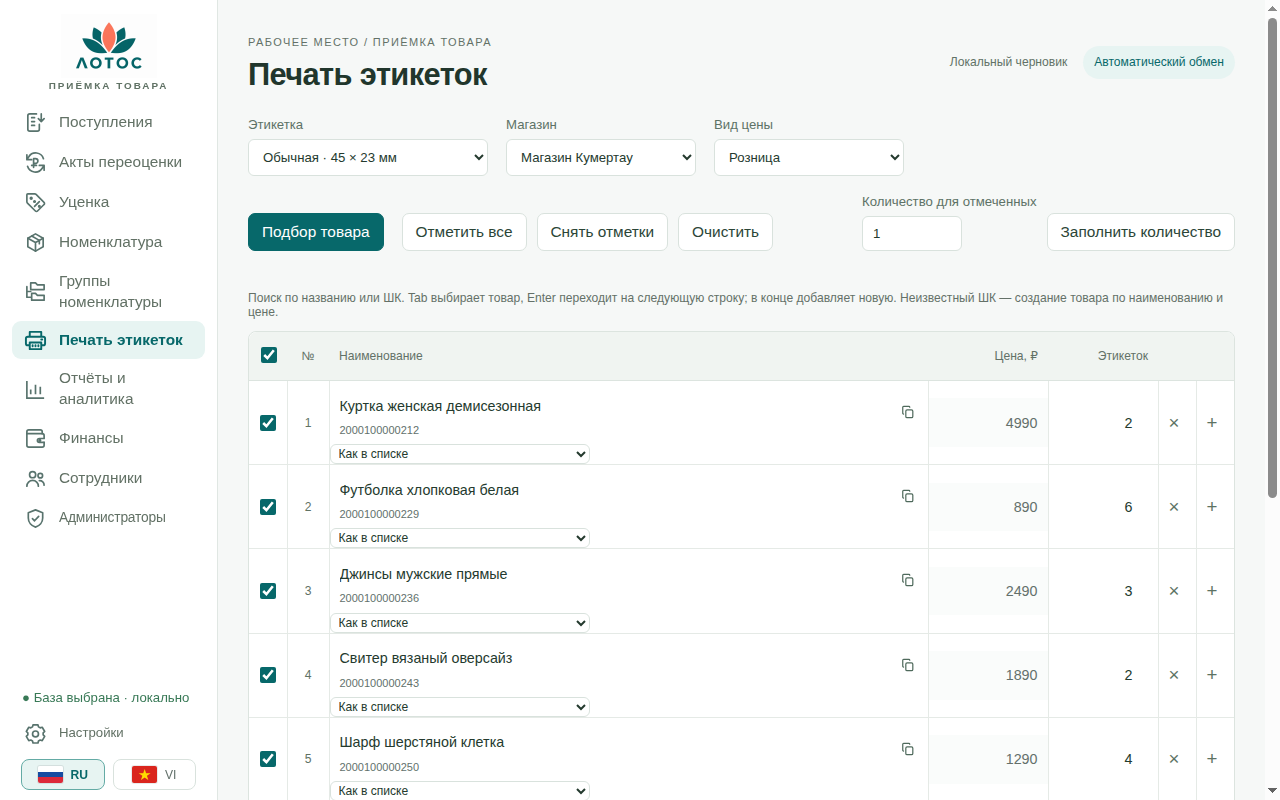Click Заполнить количество button
This screenshot has height=800, width=1280.
(1141, 232)
